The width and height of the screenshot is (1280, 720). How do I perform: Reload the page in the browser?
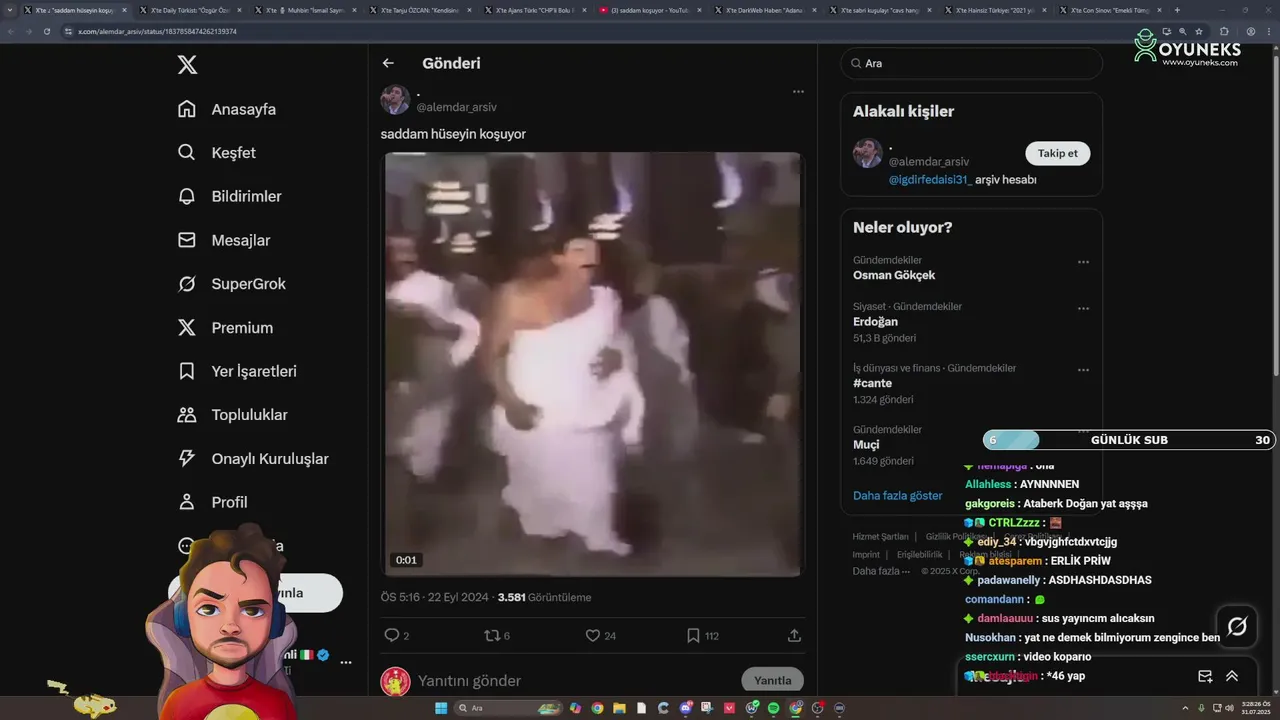click(x=47, y=31)
